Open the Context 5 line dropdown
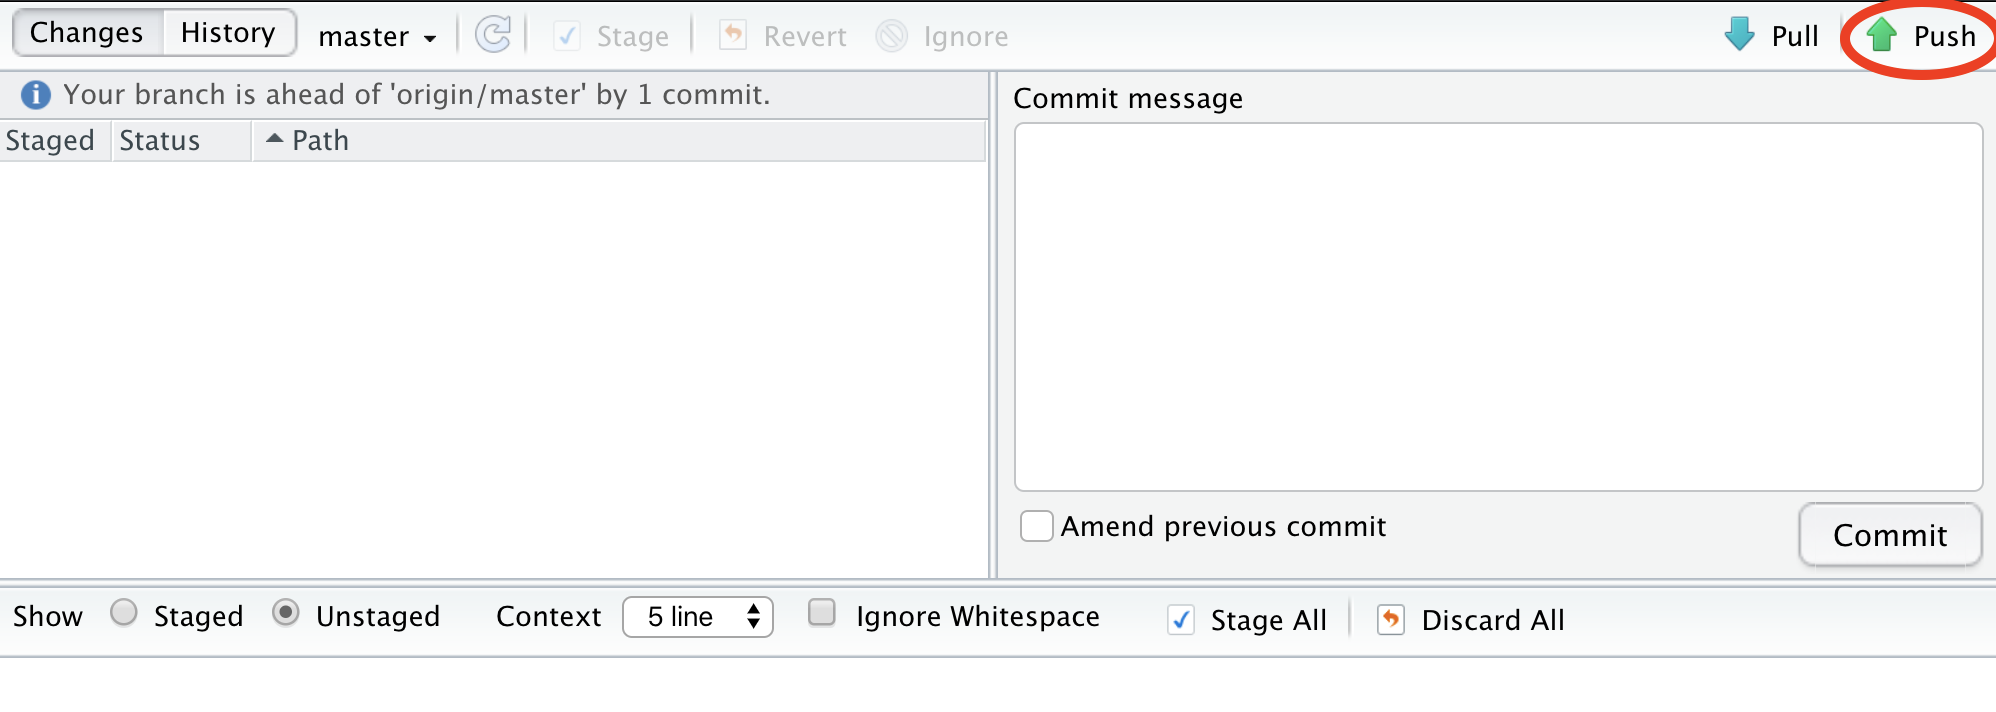The image size is (1996, 712). pos(698,616)
